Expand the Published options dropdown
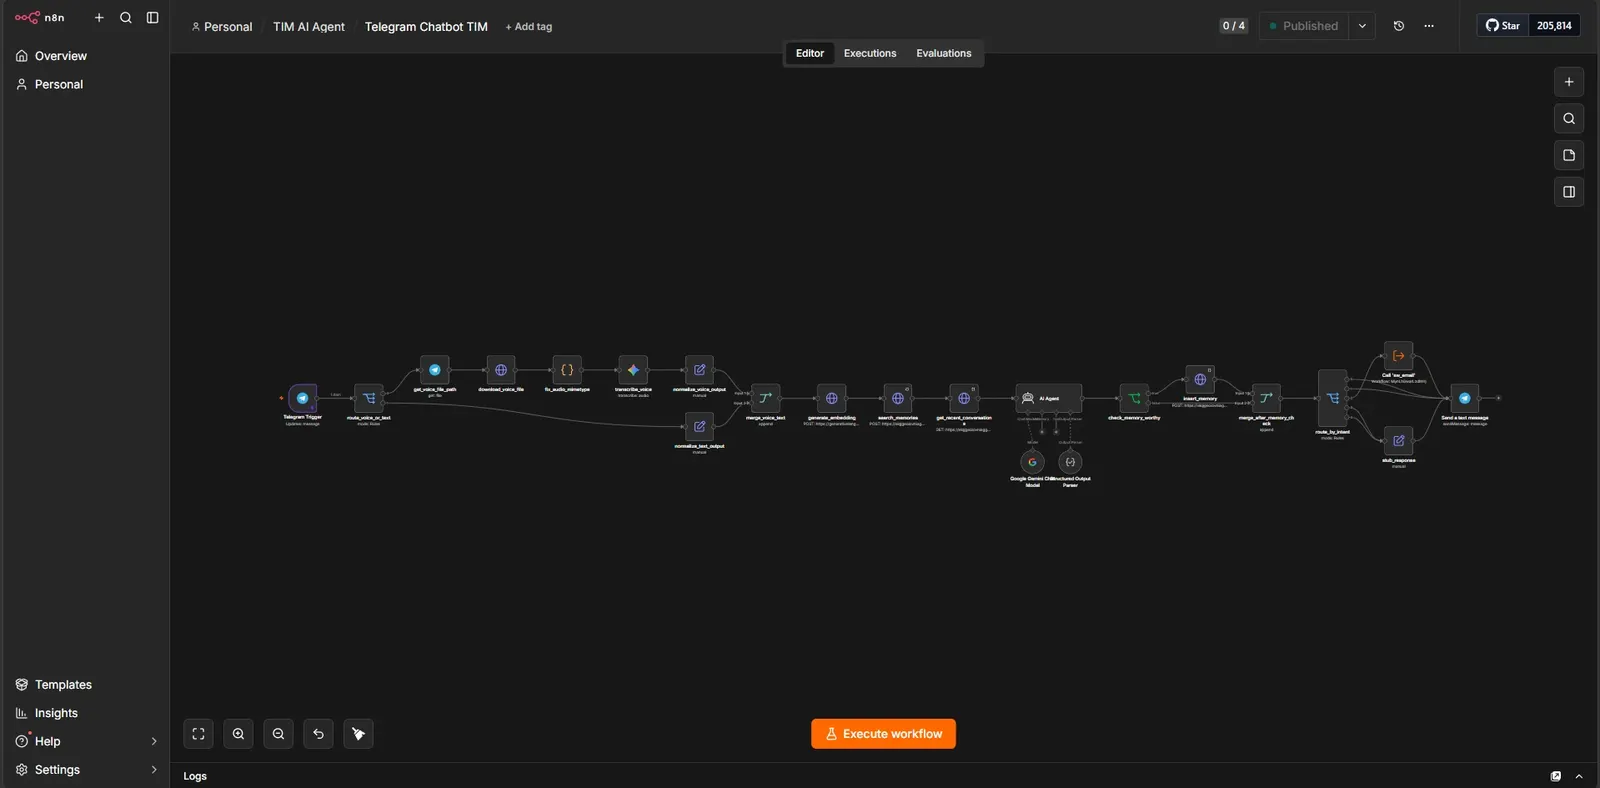The width and height of the screenshot is (1600, 788). click(1362, 26)
